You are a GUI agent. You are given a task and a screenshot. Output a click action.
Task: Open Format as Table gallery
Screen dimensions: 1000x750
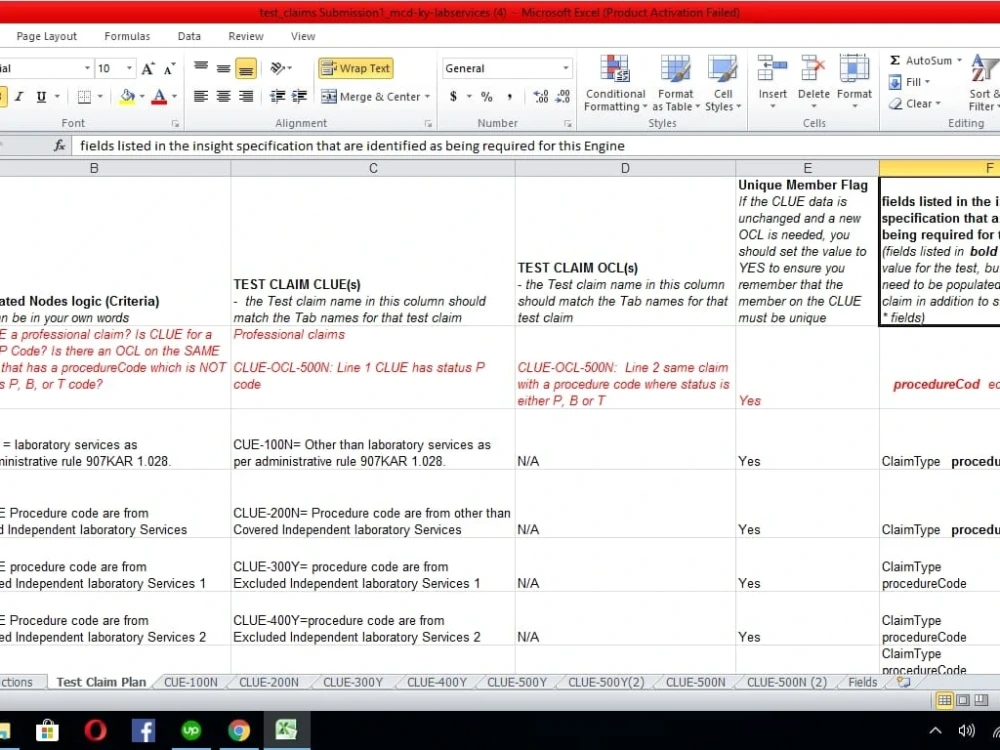click(x=676, y=84)
